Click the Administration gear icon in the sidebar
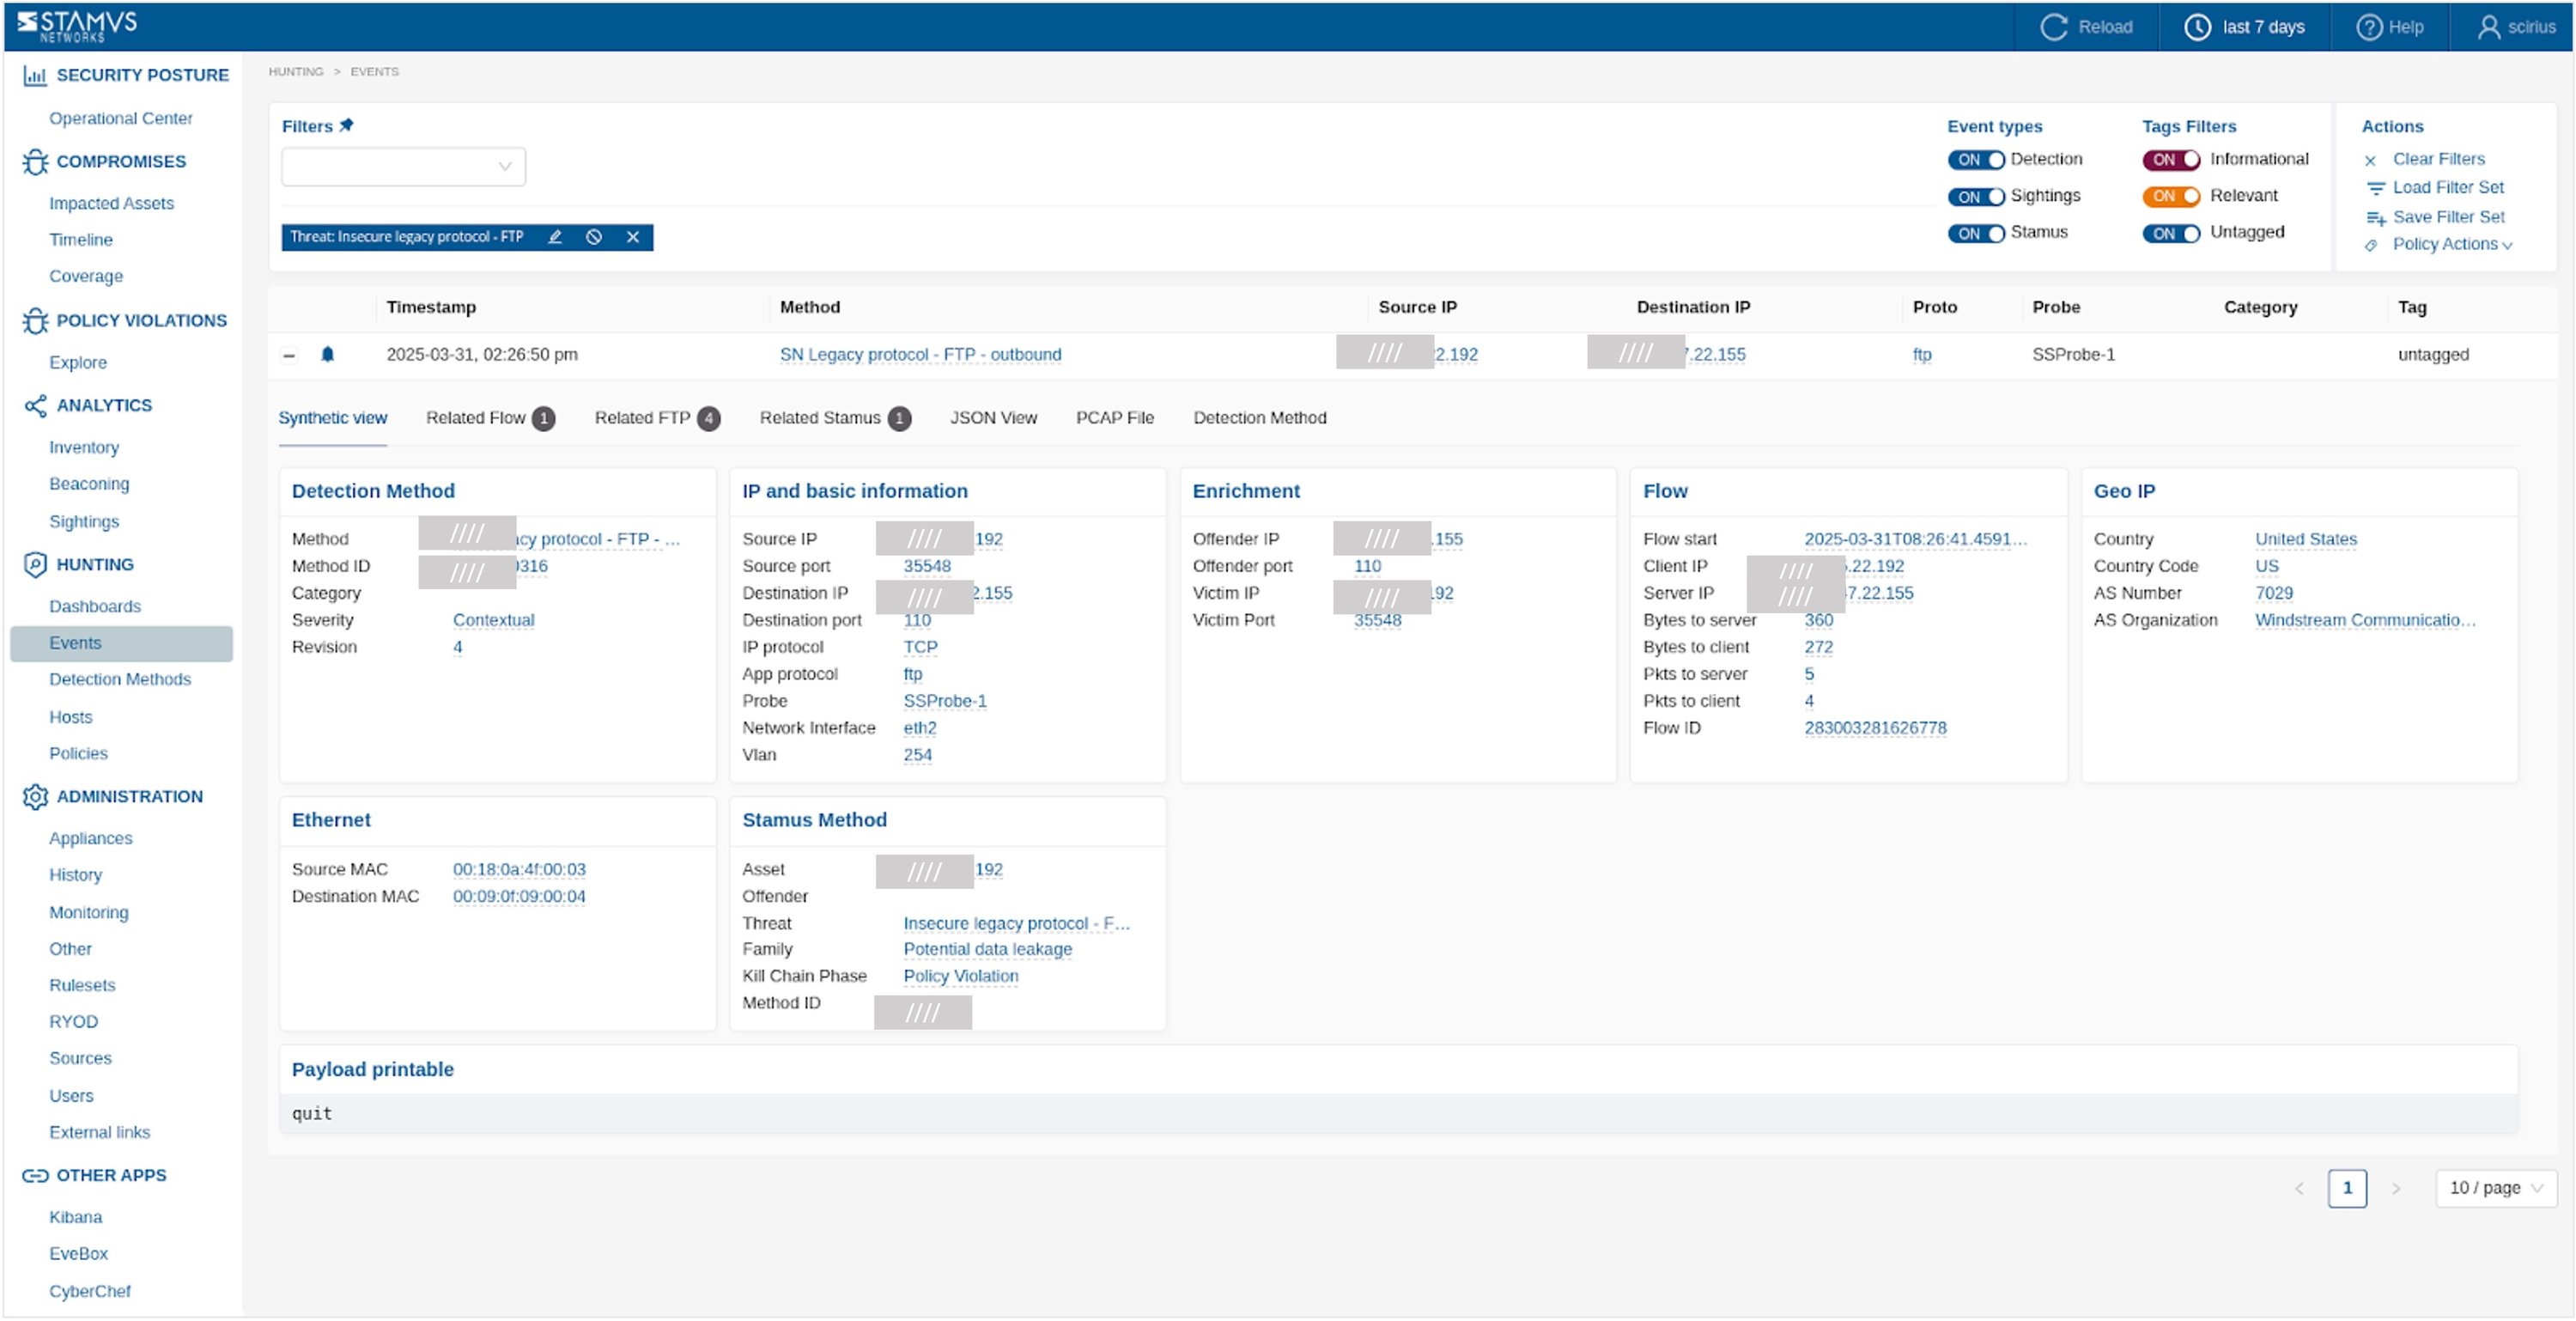Screen dimensions: 2576x1321 point(35,796)
